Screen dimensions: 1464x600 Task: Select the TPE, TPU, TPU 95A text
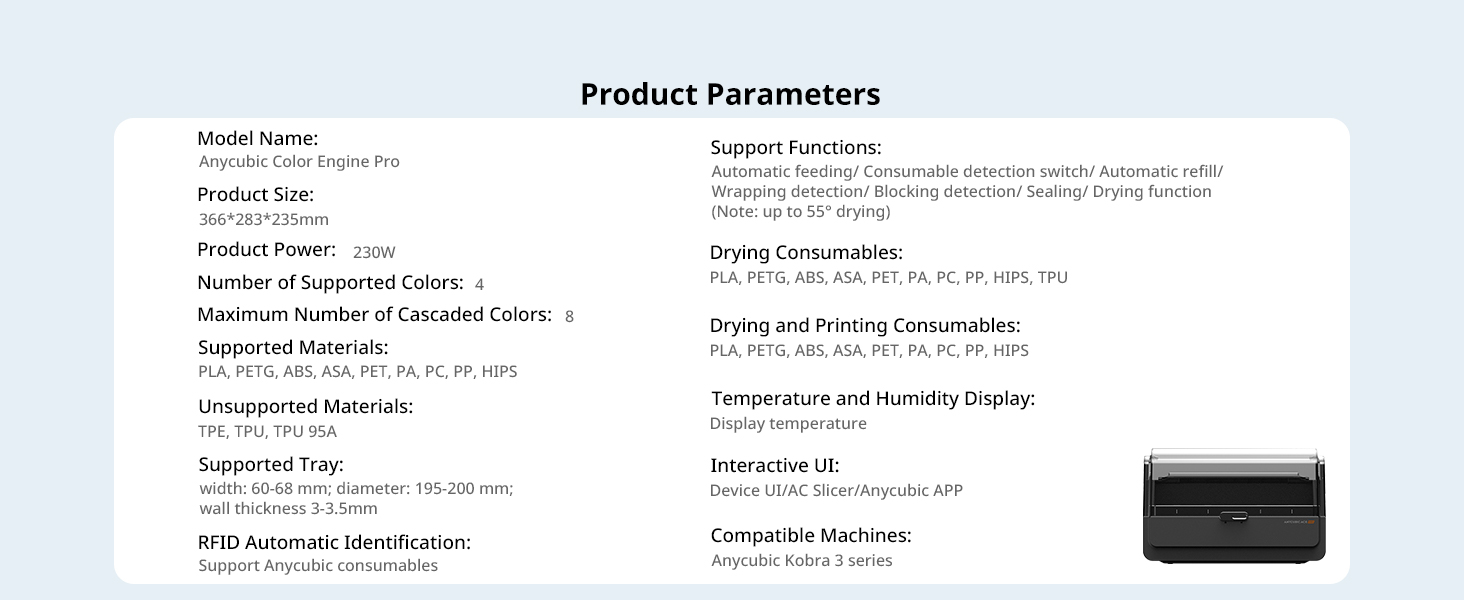click(267, 432)
